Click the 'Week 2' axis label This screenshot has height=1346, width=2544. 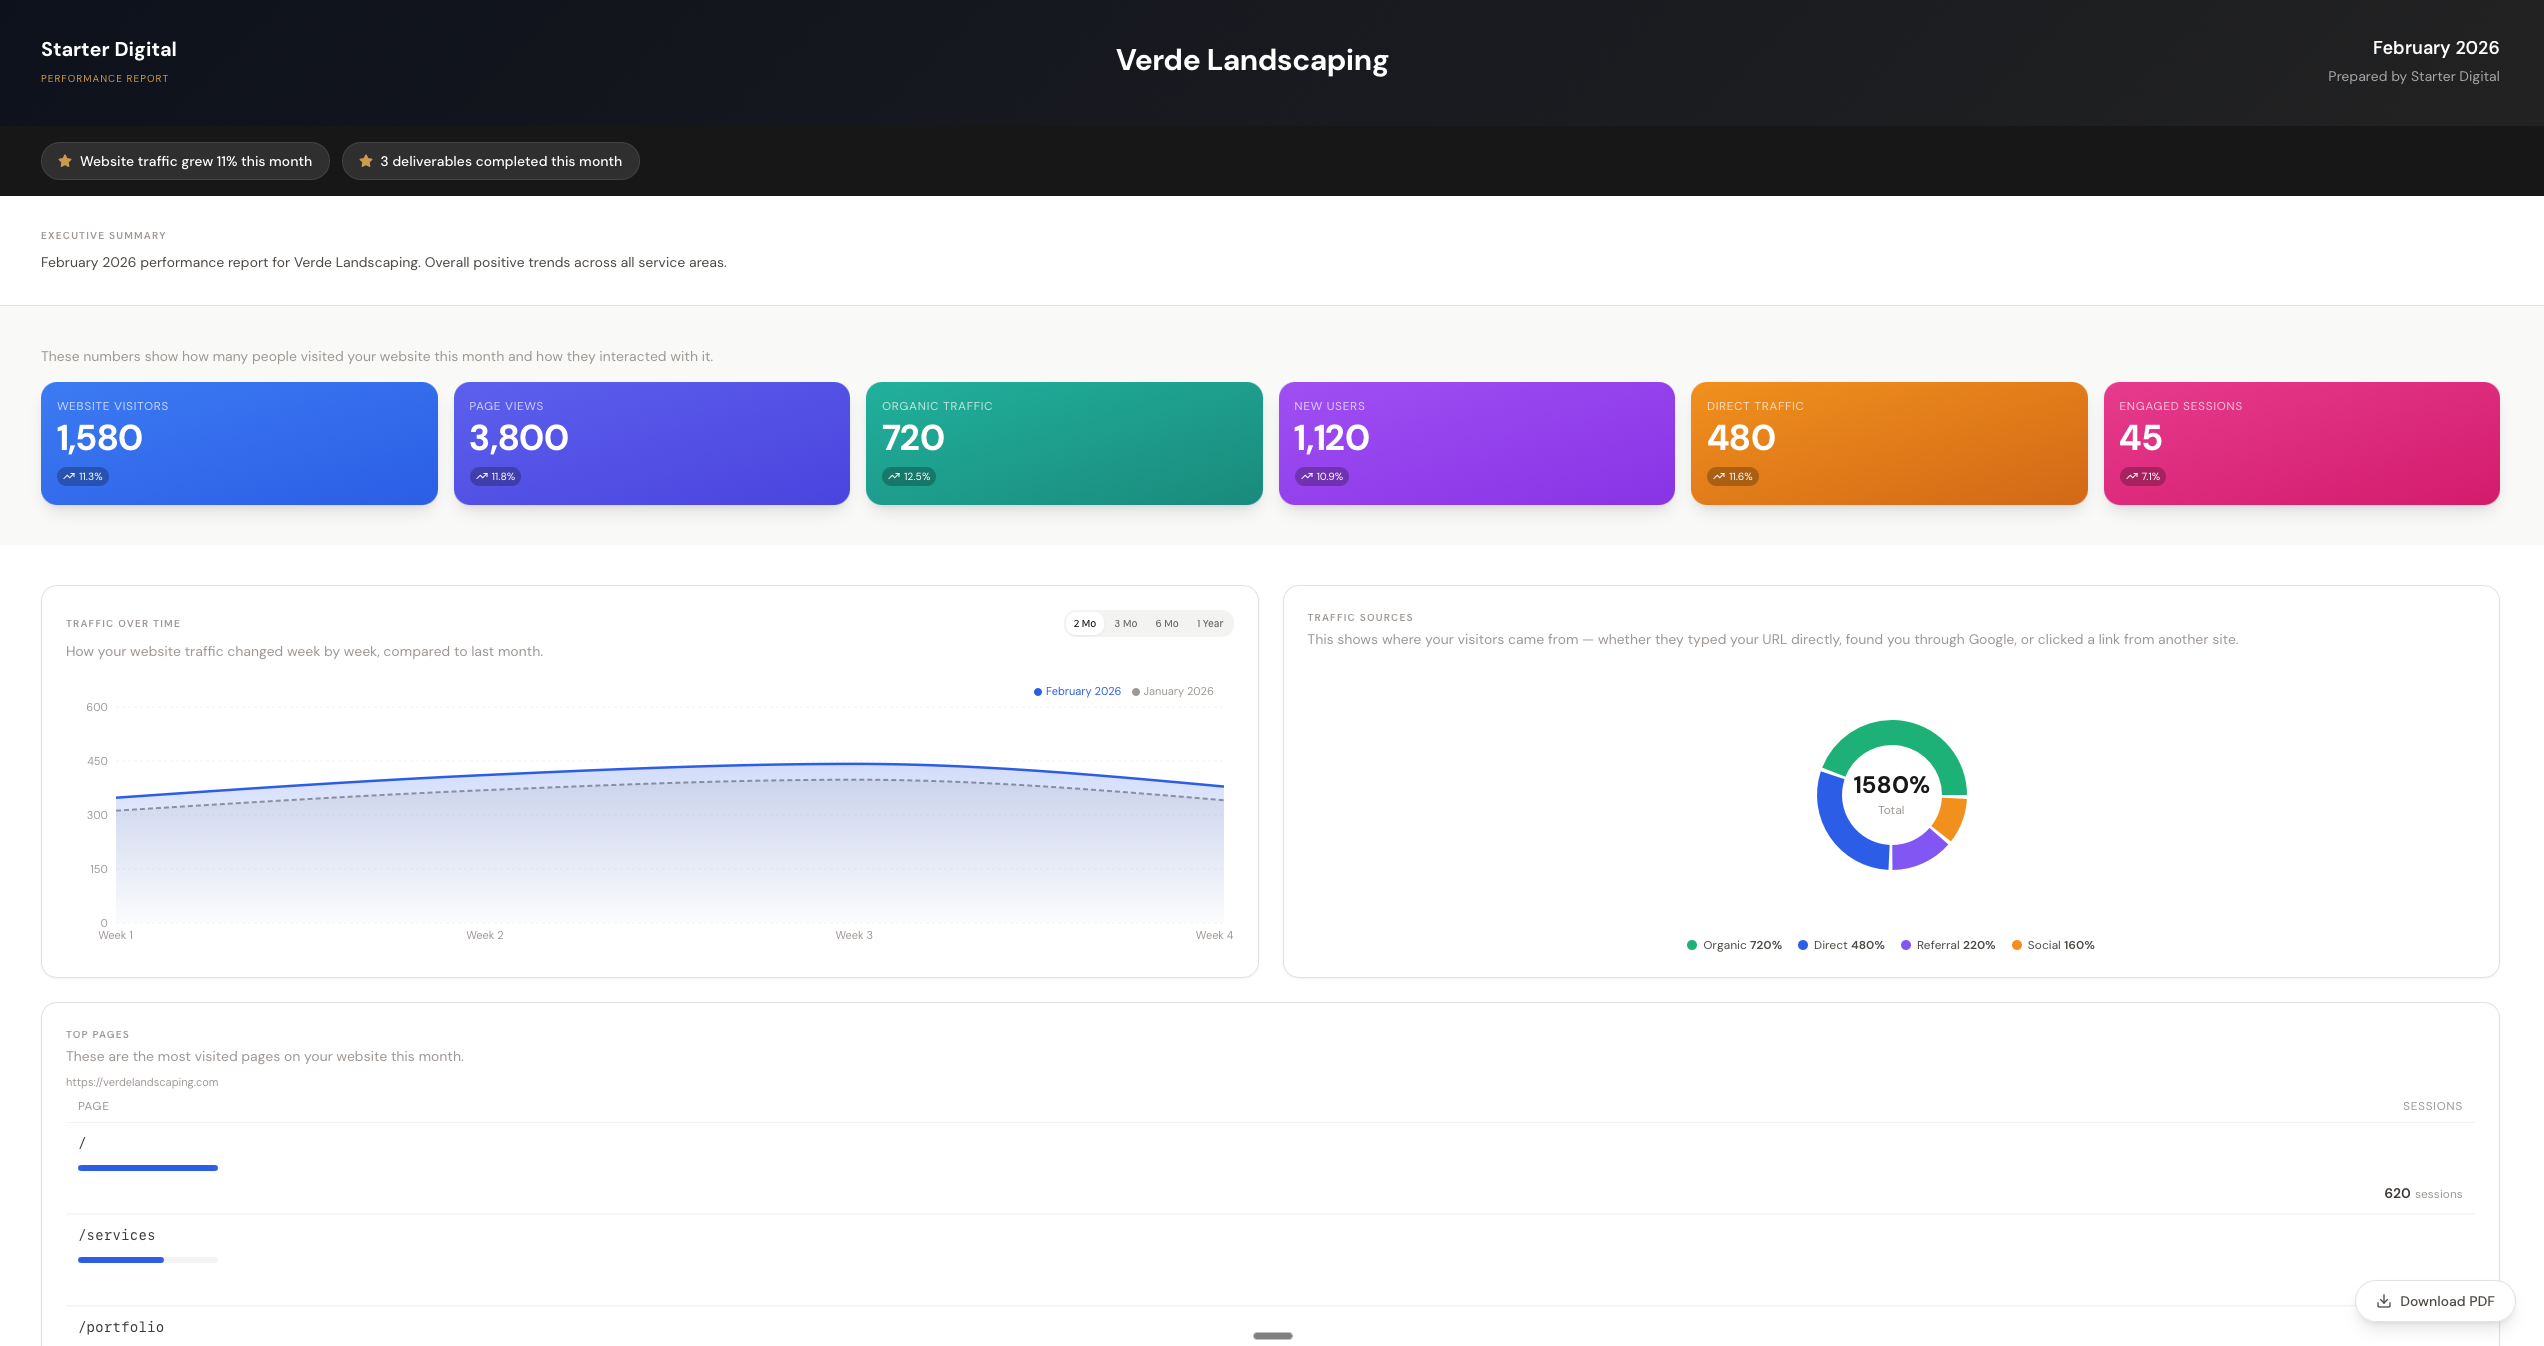click(485, 935)
